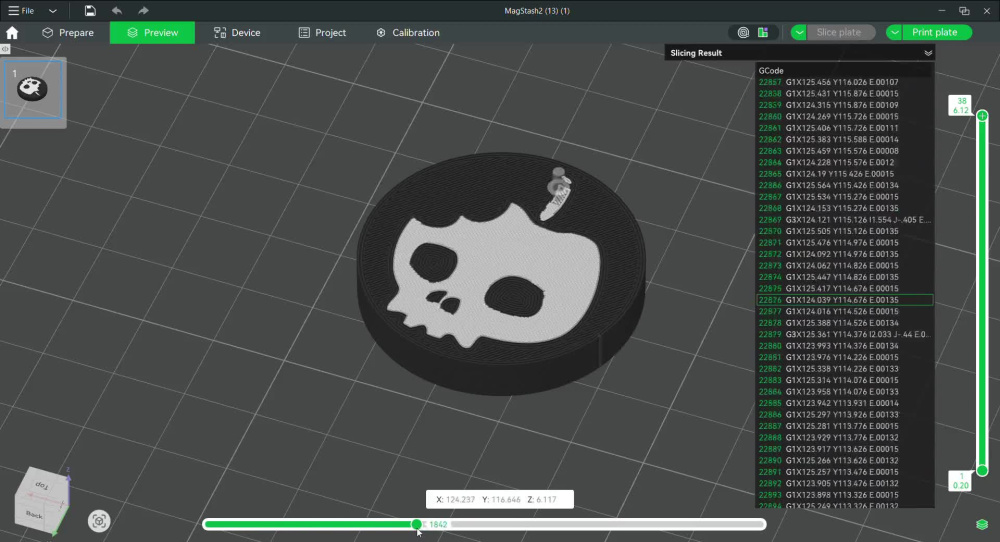Expand the Slice plate dropdown arrow
Image resolution: width=1000 pixels, height=542 pixels.
tap(798, 33)
